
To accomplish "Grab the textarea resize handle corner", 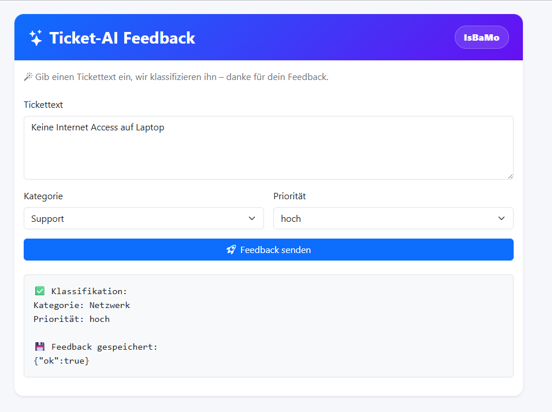I will pos(510,176).
